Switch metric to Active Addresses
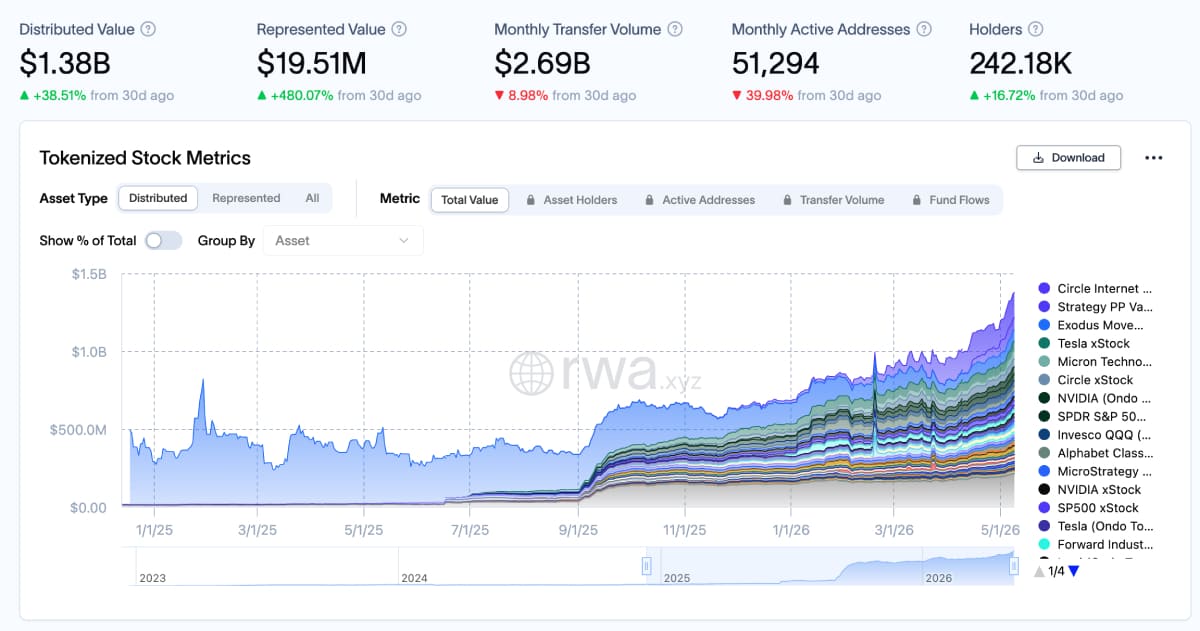Viewport: 1200px width, 631px height. [699, 200]
